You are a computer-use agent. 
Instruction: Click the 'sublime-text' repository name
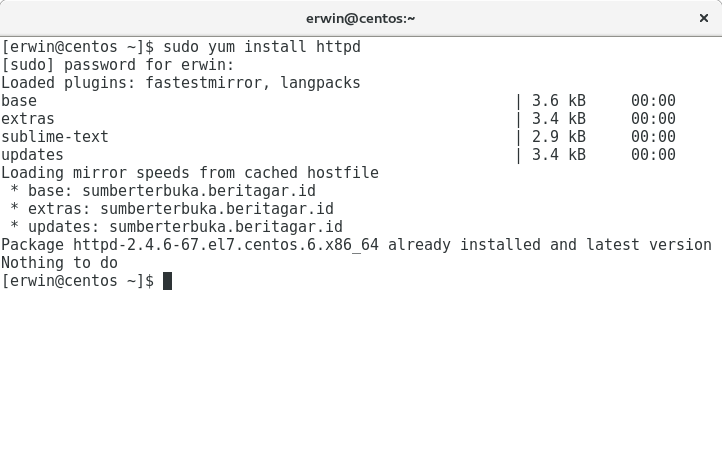(55, 137)
